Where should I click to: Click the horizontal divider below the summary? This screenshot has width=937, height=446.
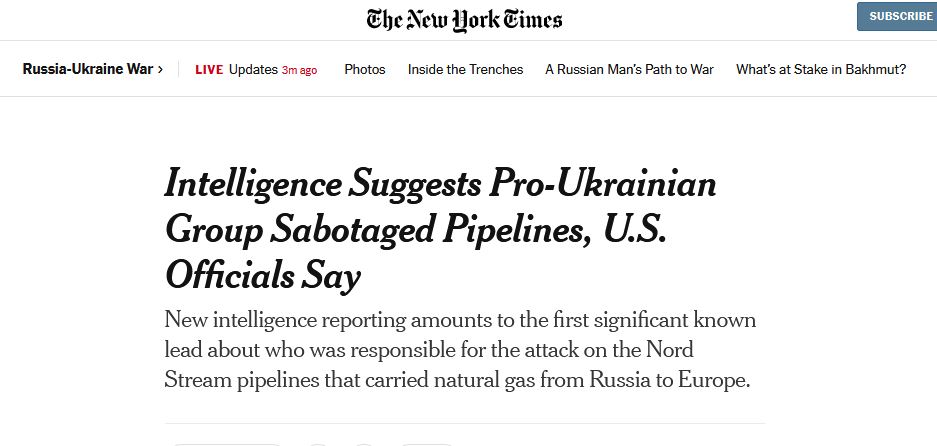[465, 423]
